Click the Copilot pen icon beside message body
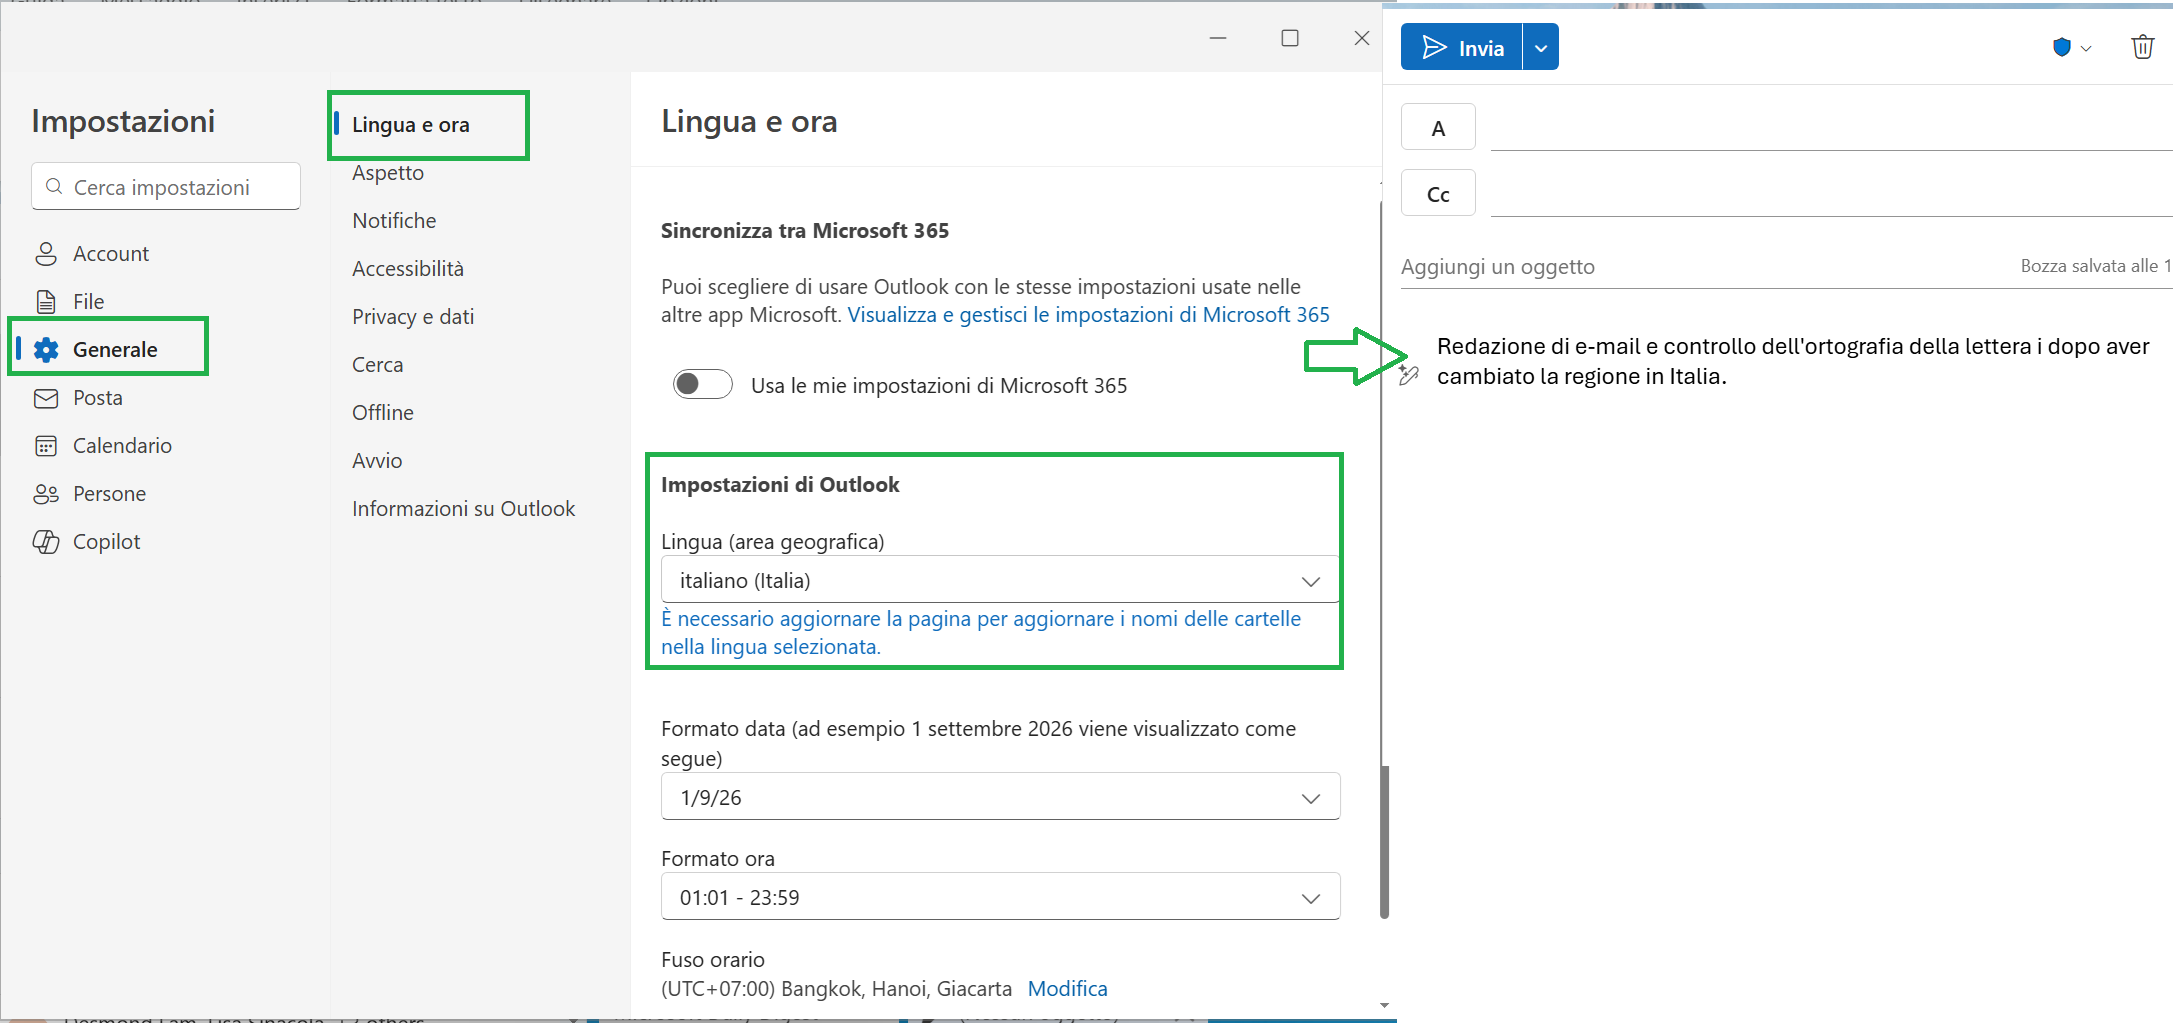The image size is (2173, 1023). pyautogui.click(x=1409, y=376)
